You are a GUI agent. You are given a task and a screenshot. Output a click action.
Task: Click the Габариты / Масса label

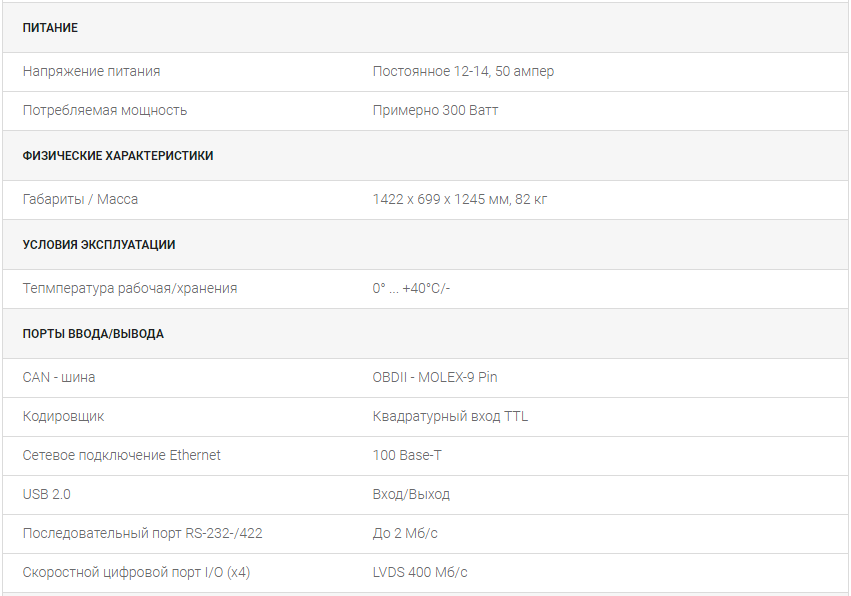pyautogui.click(x=81, y=199)
